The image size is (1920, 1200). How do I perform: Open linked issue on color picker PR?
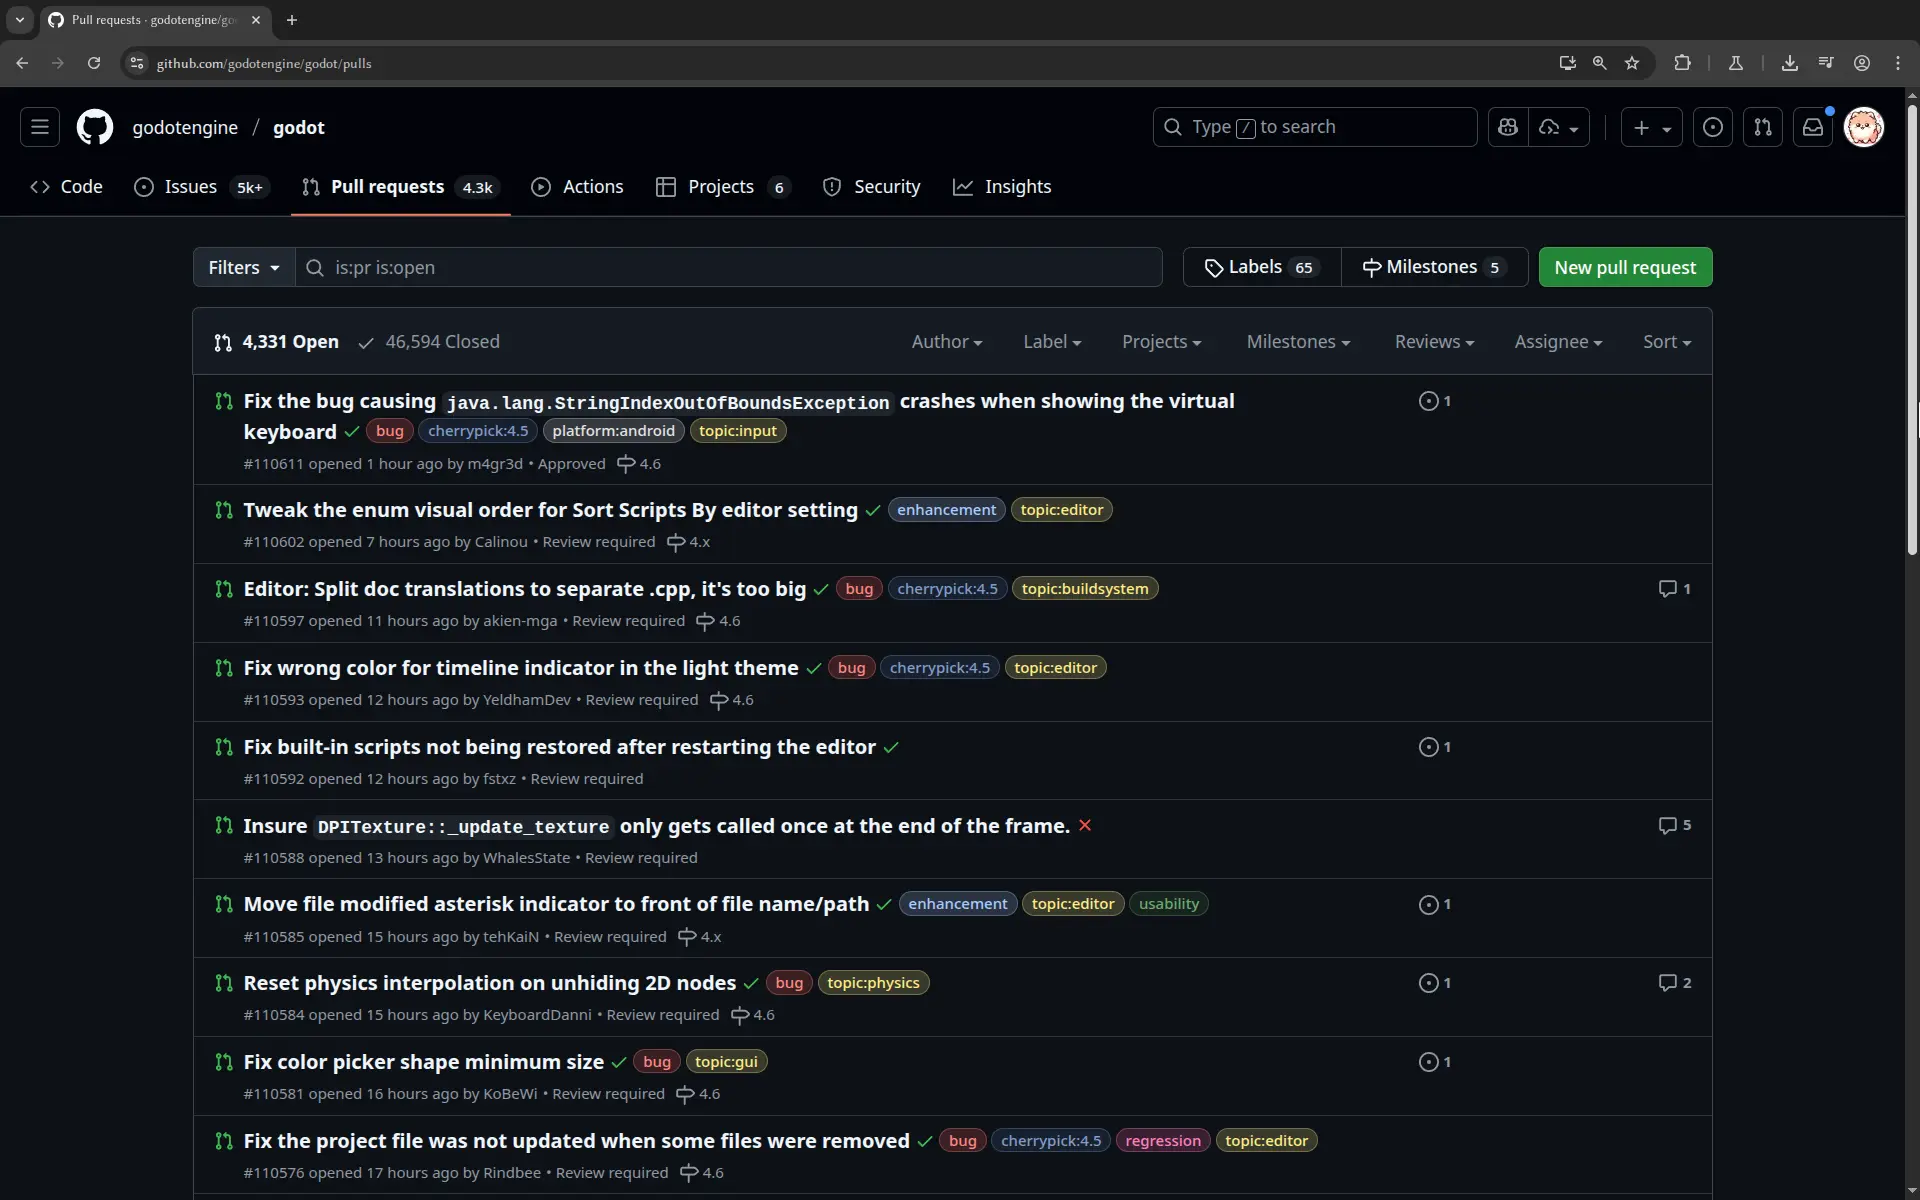point(1435,1062)
